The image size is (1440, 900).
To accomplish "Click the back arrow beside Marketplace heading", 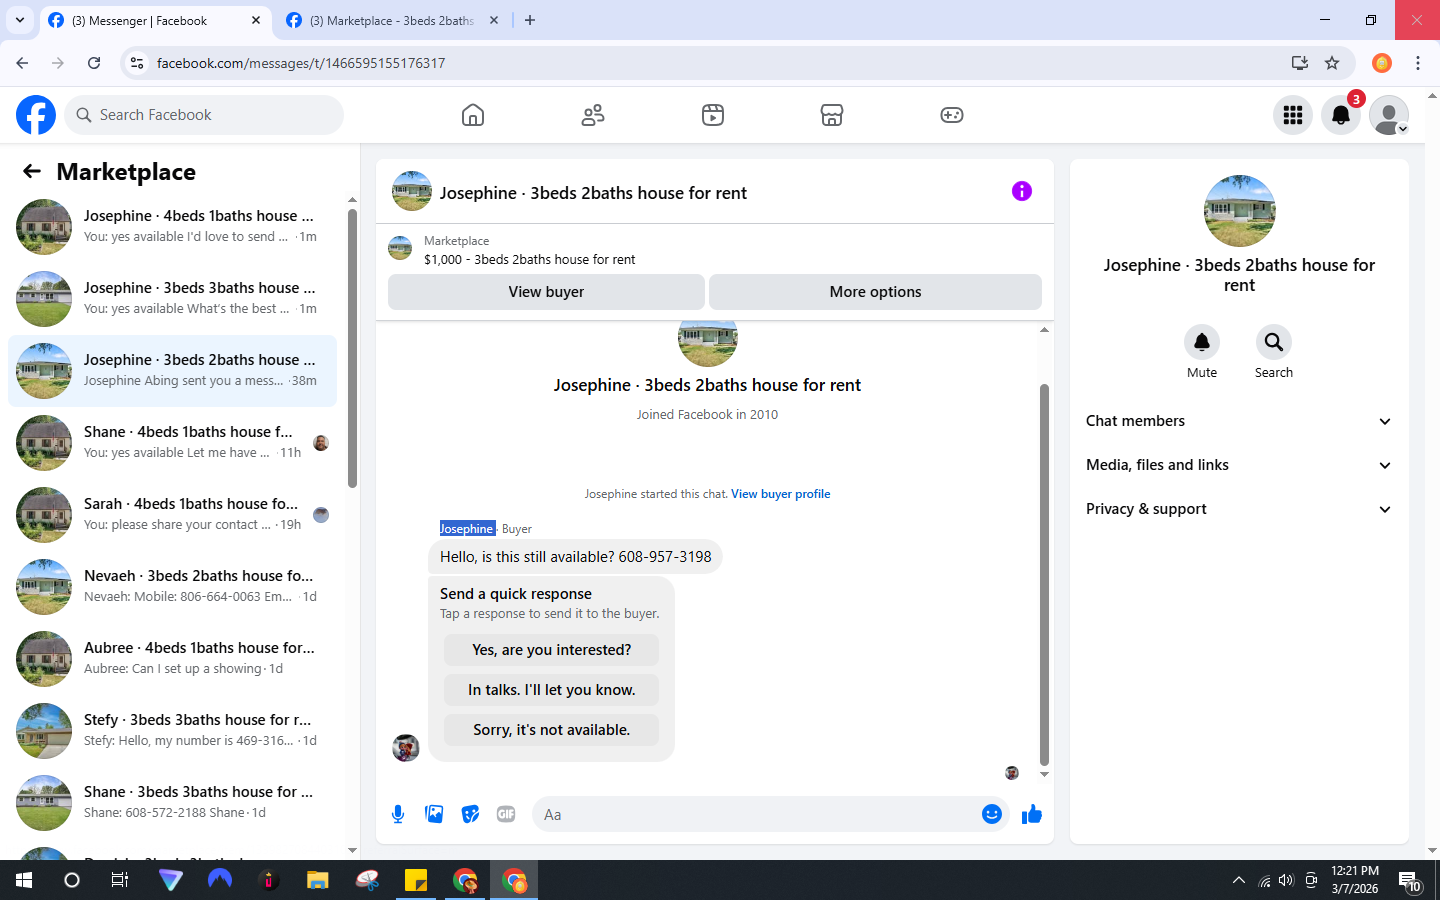I will [32, 171].
